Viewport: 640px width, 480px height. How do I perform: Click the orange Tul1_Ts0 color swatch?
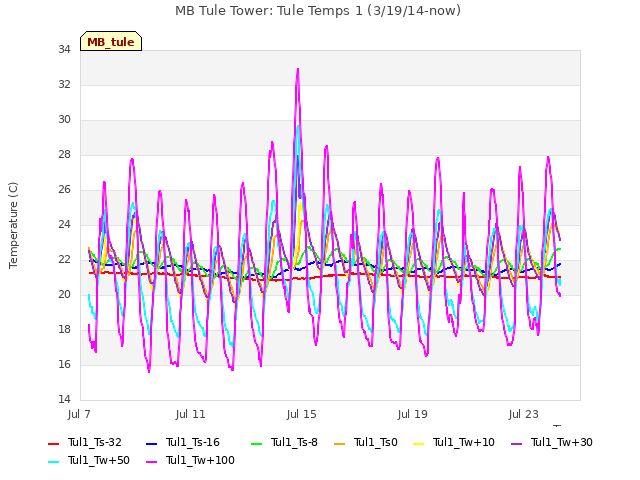(x=339, y=444)
